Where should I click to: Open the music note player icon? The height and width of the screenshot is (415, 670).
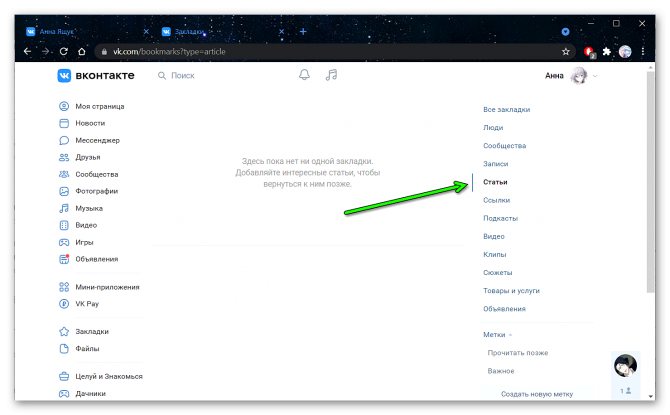tap(332, 75)
